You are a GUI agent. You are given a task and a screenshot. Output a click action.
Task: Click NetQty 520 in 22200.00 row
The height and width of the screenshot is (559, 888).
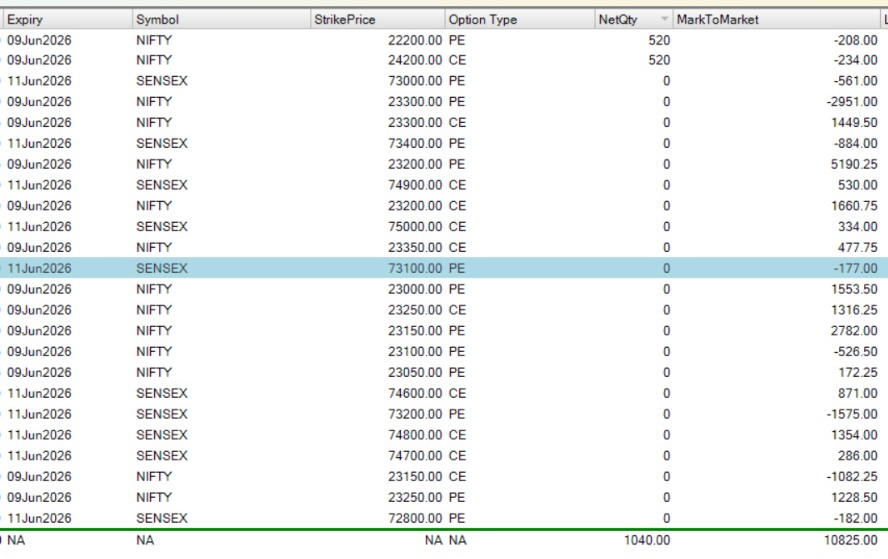coord(659,40)
